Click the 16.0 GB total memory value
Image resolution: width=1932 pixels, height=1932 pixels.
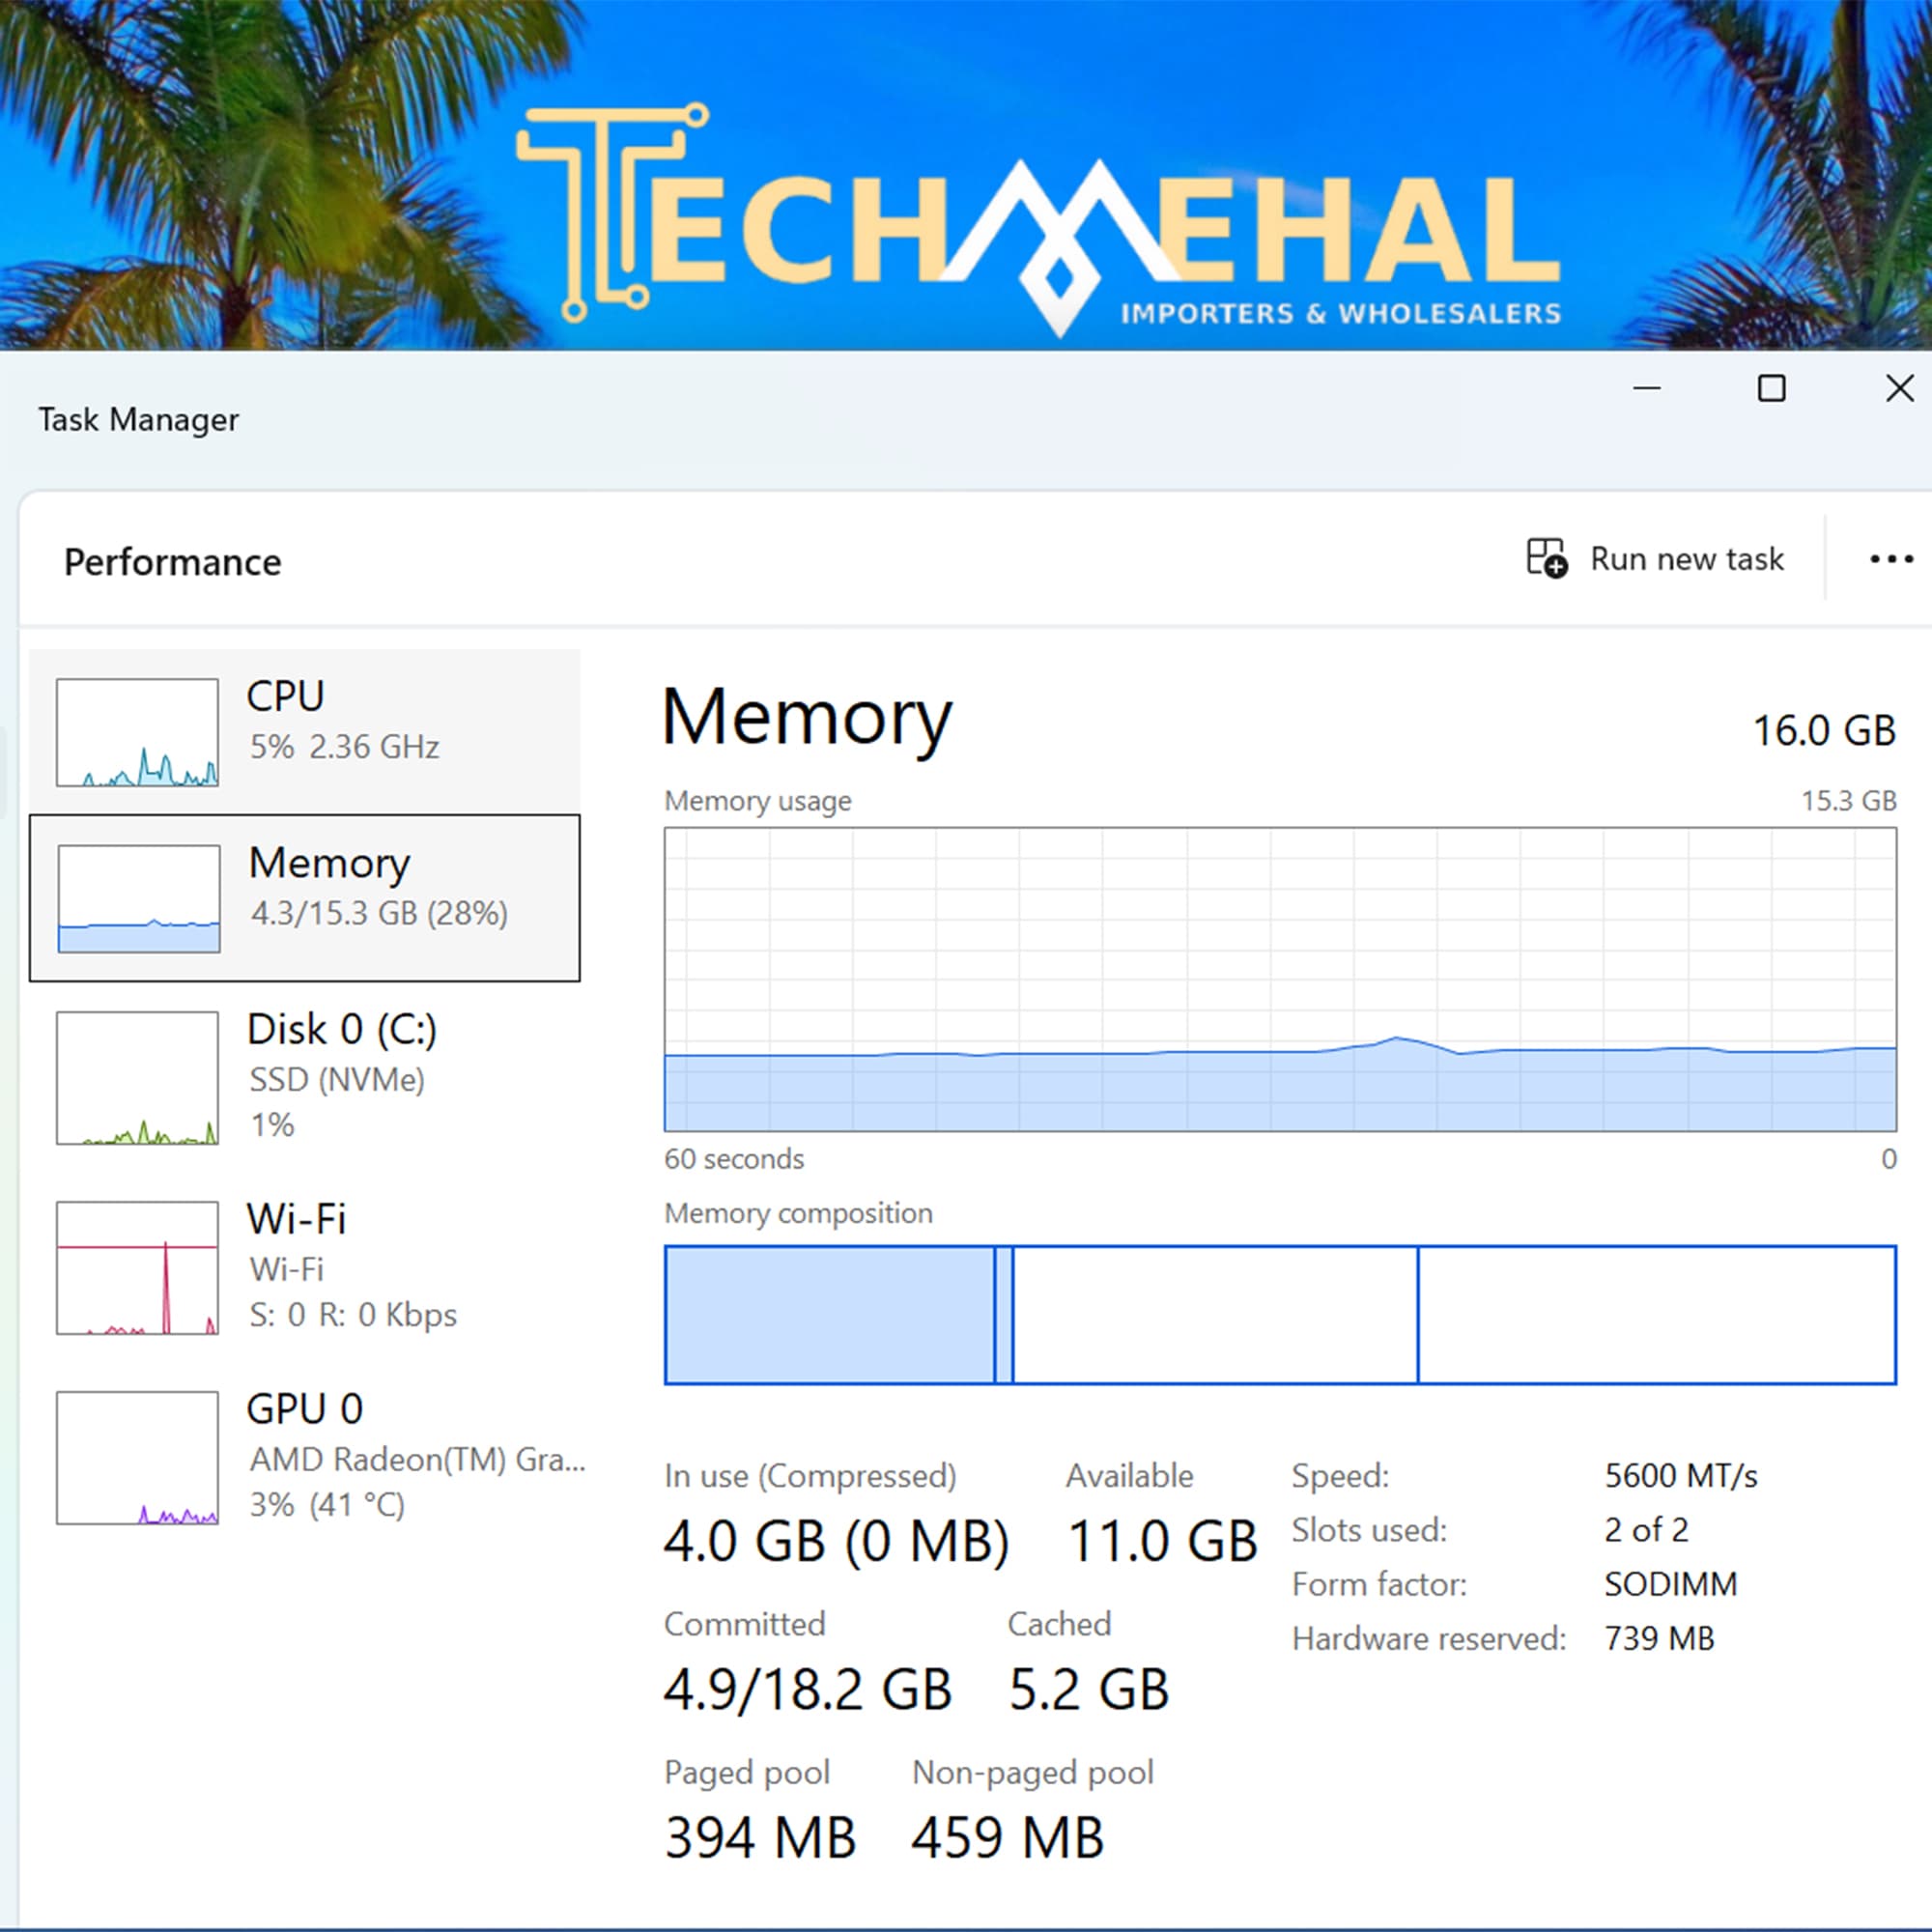[1824, 731]
